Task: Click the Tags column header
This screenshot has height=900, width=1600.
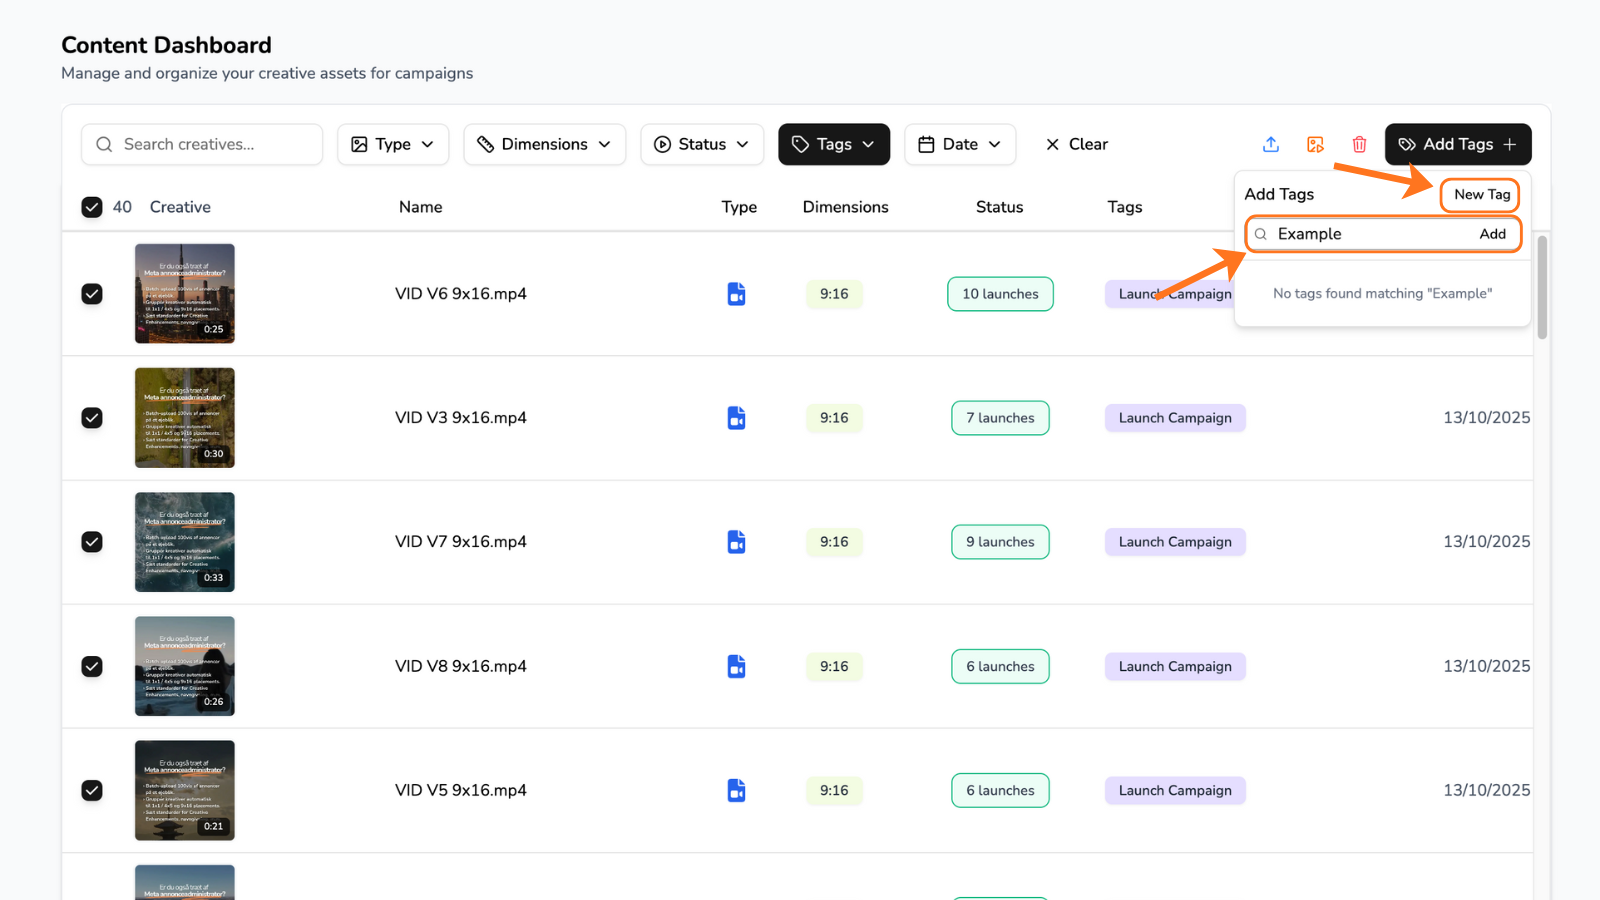Action: tap(1124, 207)
